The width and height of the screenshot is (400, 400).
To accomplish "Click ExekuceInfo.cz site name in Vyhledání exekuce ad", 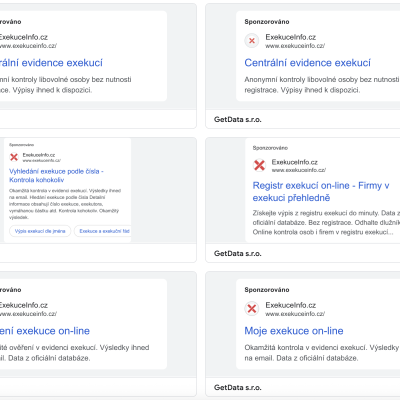I will pos(39,155).
